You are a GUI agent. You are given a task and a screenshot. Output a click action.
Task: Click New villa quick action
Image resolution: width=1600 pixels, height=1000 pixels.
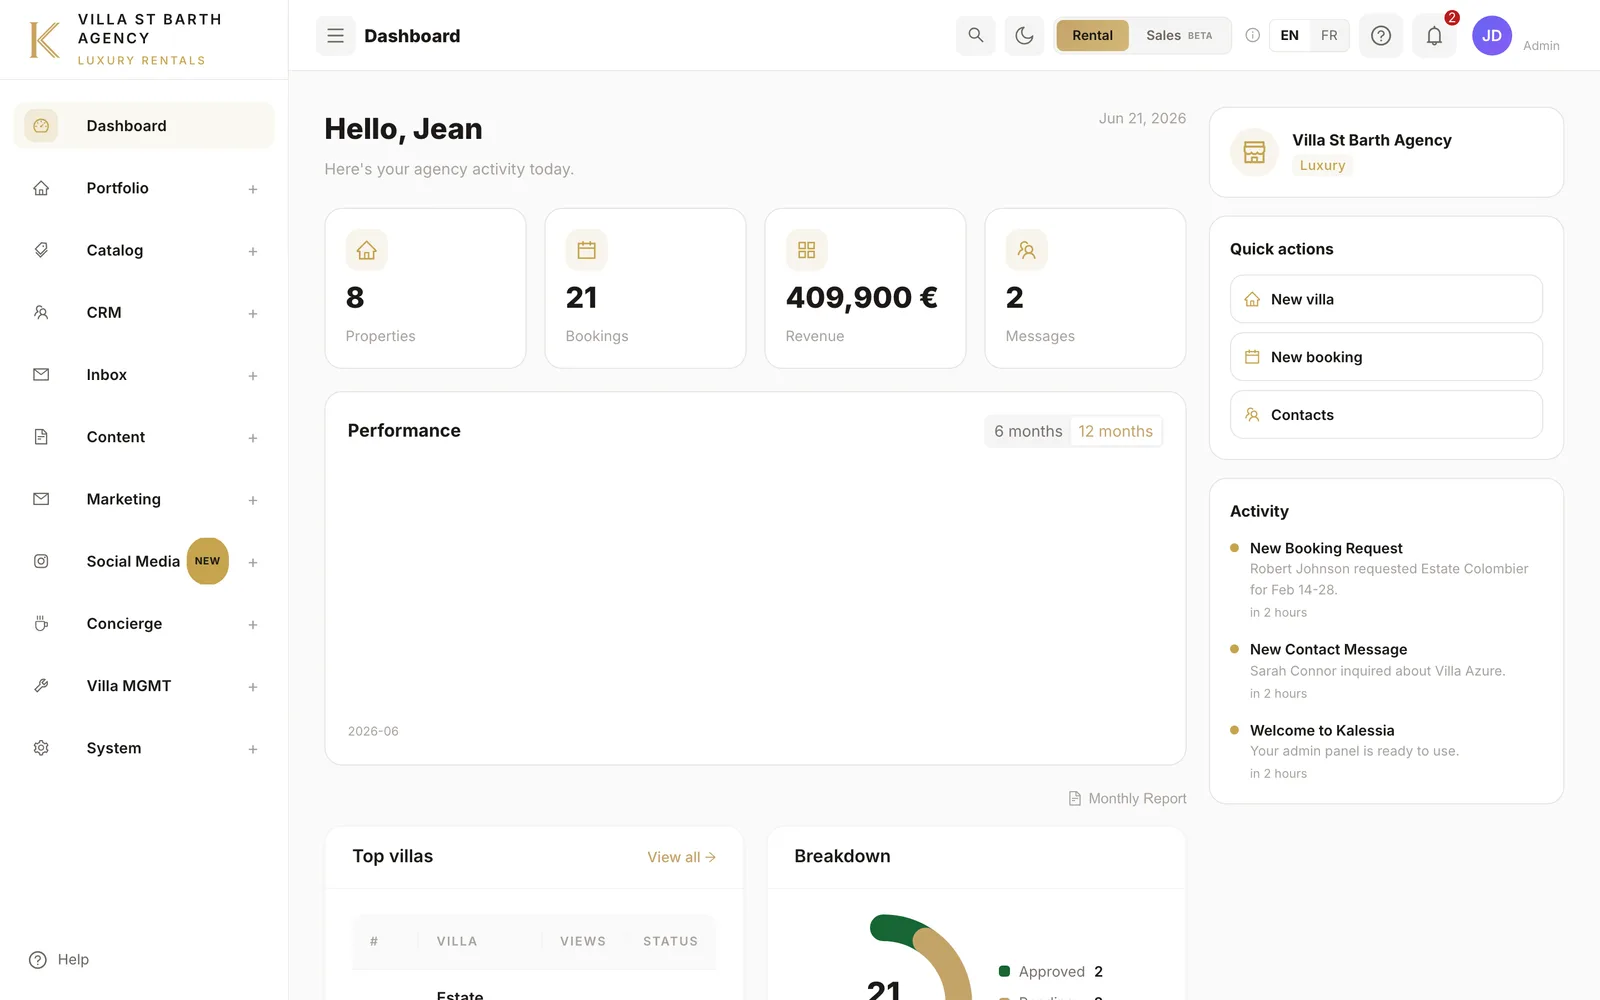click(1386, 299)
